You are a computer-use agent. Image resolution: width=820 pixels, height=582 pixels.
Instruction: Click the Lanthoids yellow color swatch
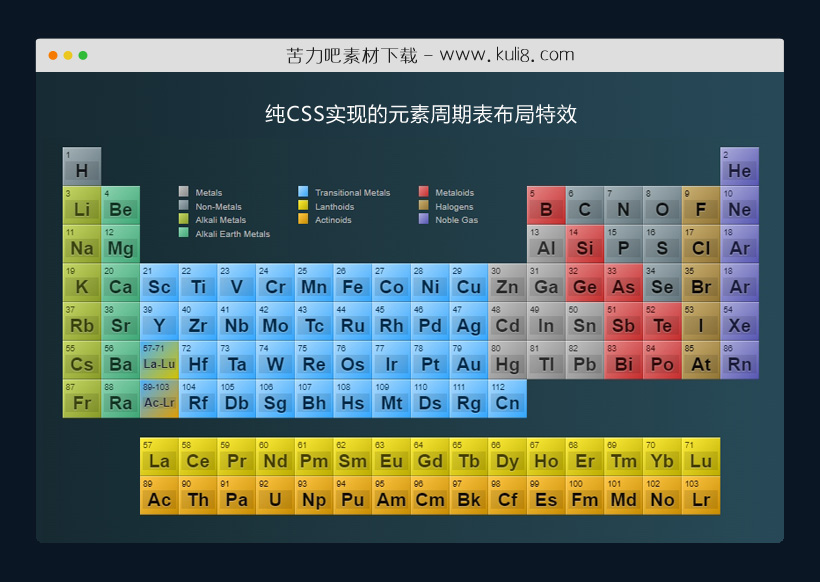302,206
